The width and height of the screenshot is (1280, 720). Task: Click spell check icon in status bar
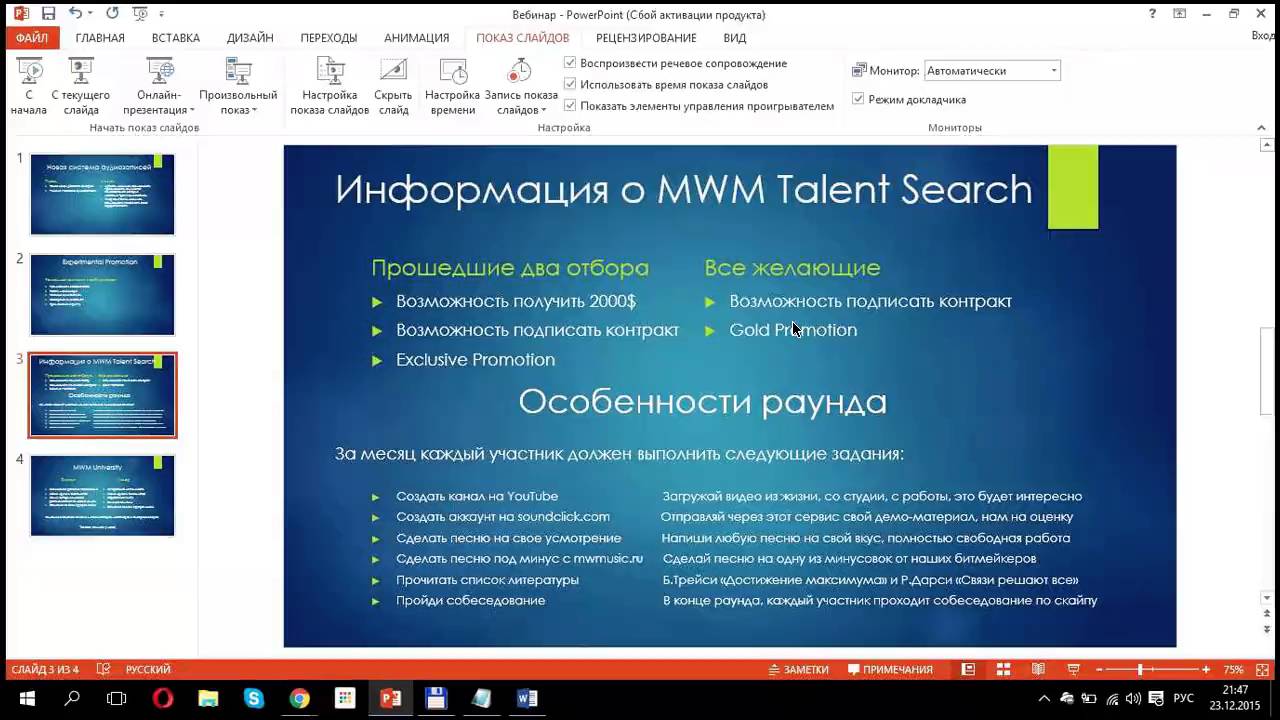pos(103,669)
